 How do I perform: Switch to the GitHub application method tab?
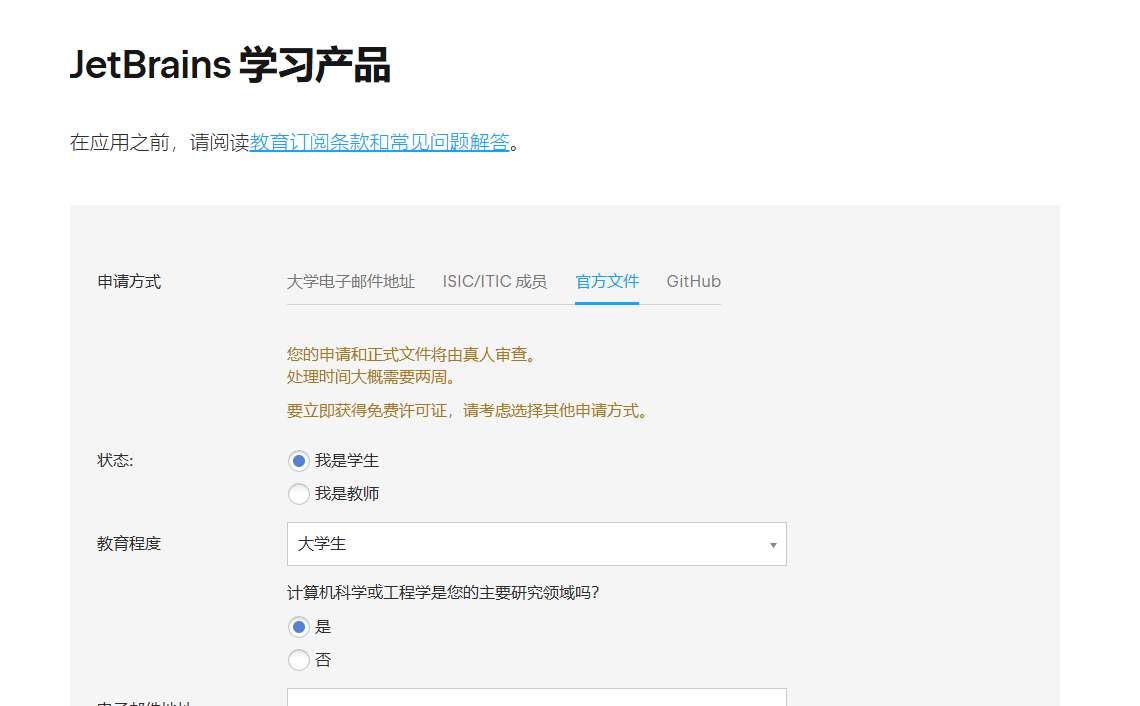point(693,281)
